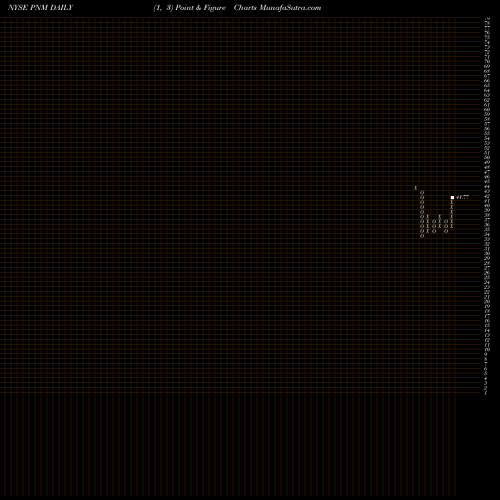Click the 41.77 current price label
This screenshot has width=500, height=500.
tap(462, 197)
